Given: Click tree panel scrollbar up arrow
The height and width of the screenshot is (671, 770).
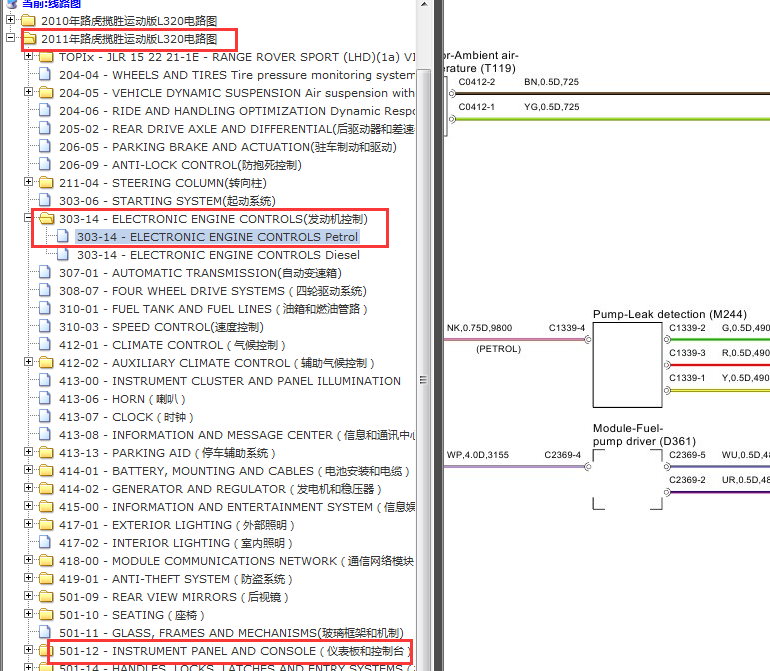Looking at the screenshot, I should tap(424, 4).
